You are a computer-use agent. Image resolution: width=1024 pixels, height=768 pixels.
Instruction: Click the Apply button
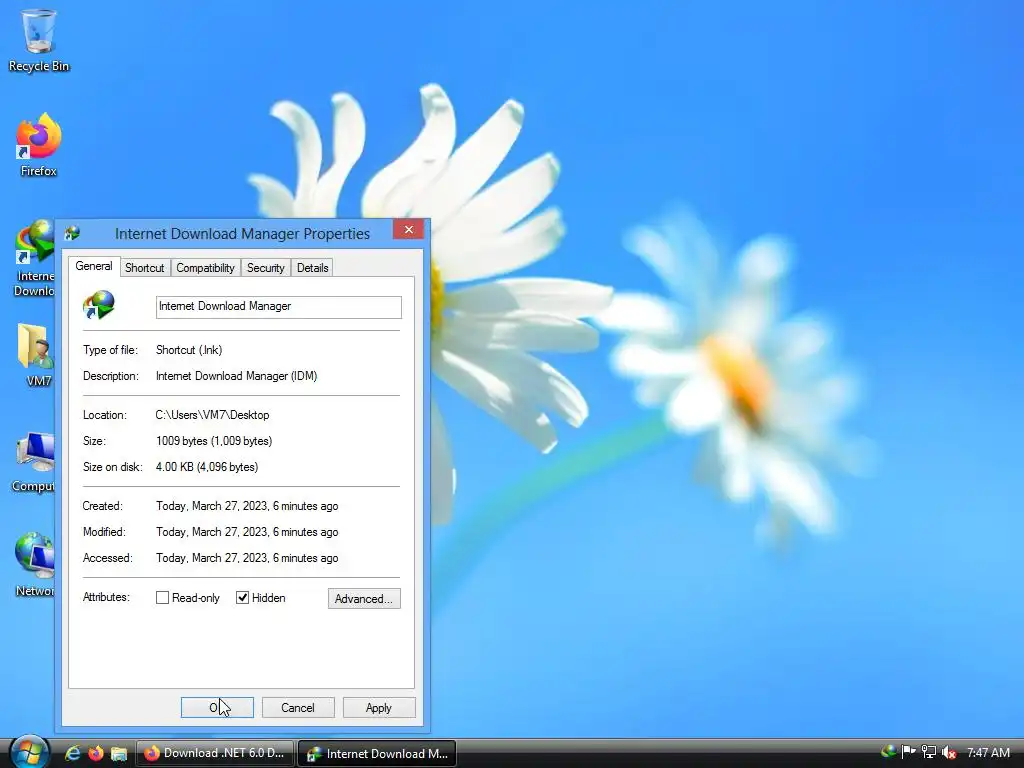[379, 707]
